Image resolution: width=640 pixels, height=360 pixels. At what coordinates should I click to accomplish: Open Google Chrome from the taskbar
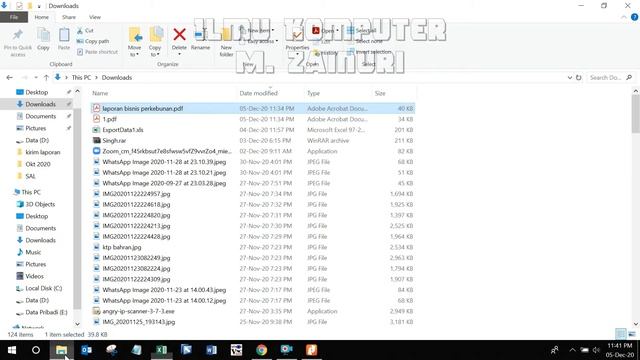[x=261, y=350]
